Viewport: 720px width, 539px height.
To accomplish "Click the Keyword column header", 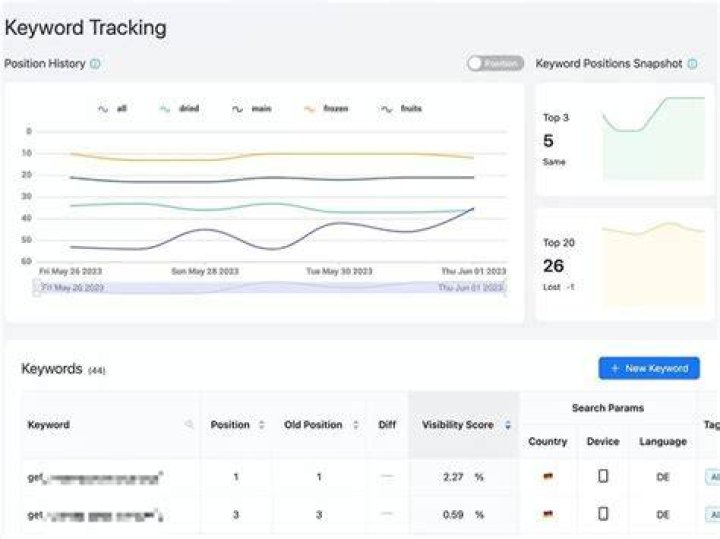I will pos(49,425).
